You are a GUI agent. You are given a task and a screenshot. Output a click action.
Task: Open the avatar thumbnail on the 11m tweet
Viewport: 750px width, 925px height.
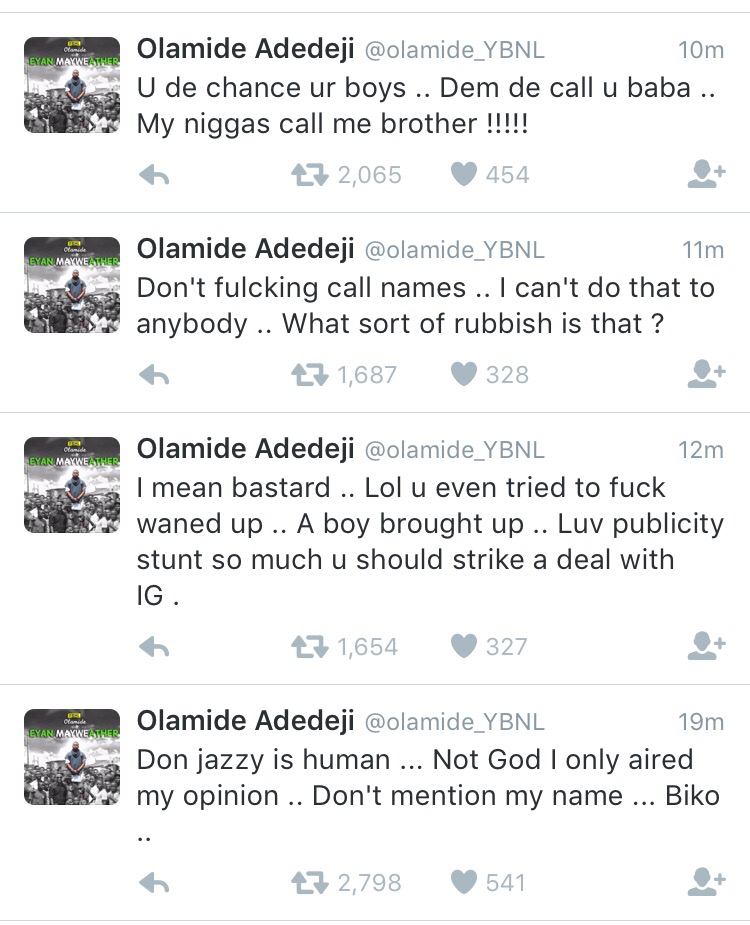[71, 285]
